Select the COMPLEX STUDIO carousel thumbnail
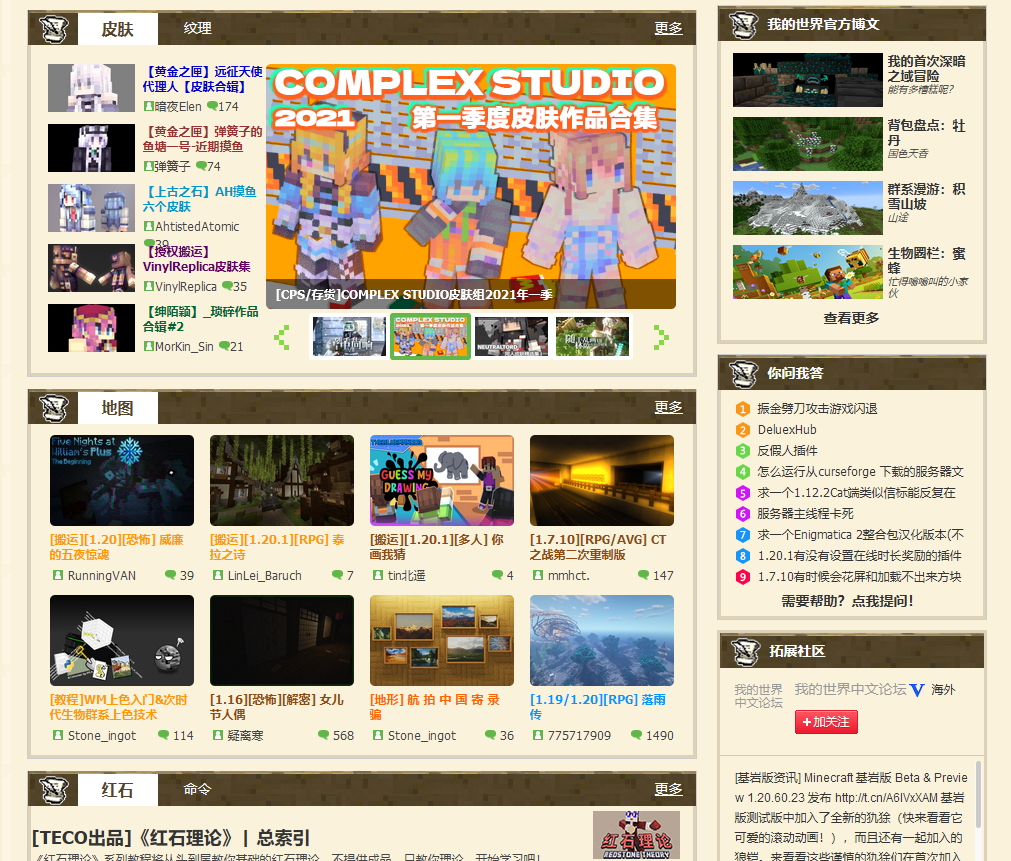Viewport: 1011px width, 861px height. [430, 336]
